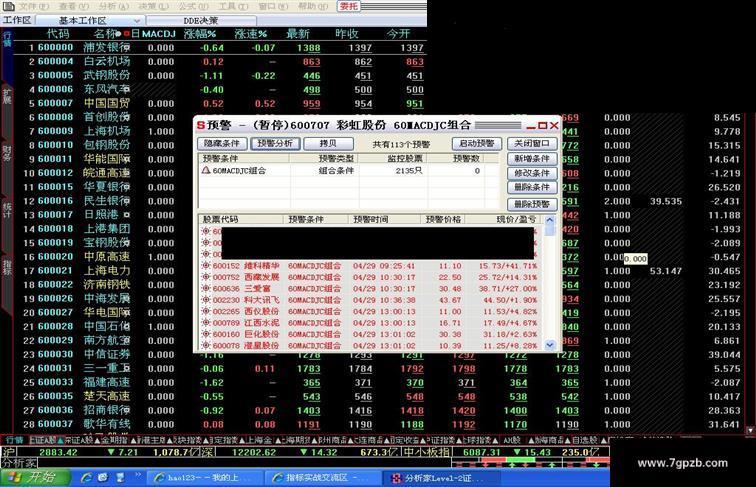The image size is (756, 487).
Task: Select the 指标 vertical sidebar tab
Action: [x=7, y=267]
